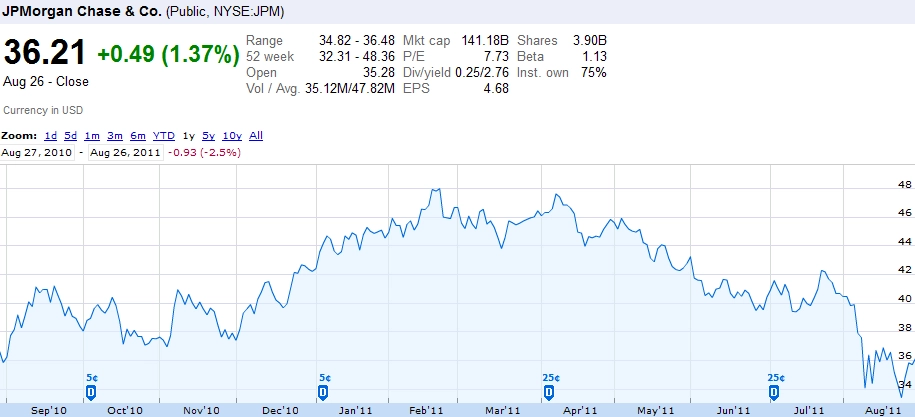915x417 pixels.
Task: Click the May'11 axis label
Action: coord(656,411)
